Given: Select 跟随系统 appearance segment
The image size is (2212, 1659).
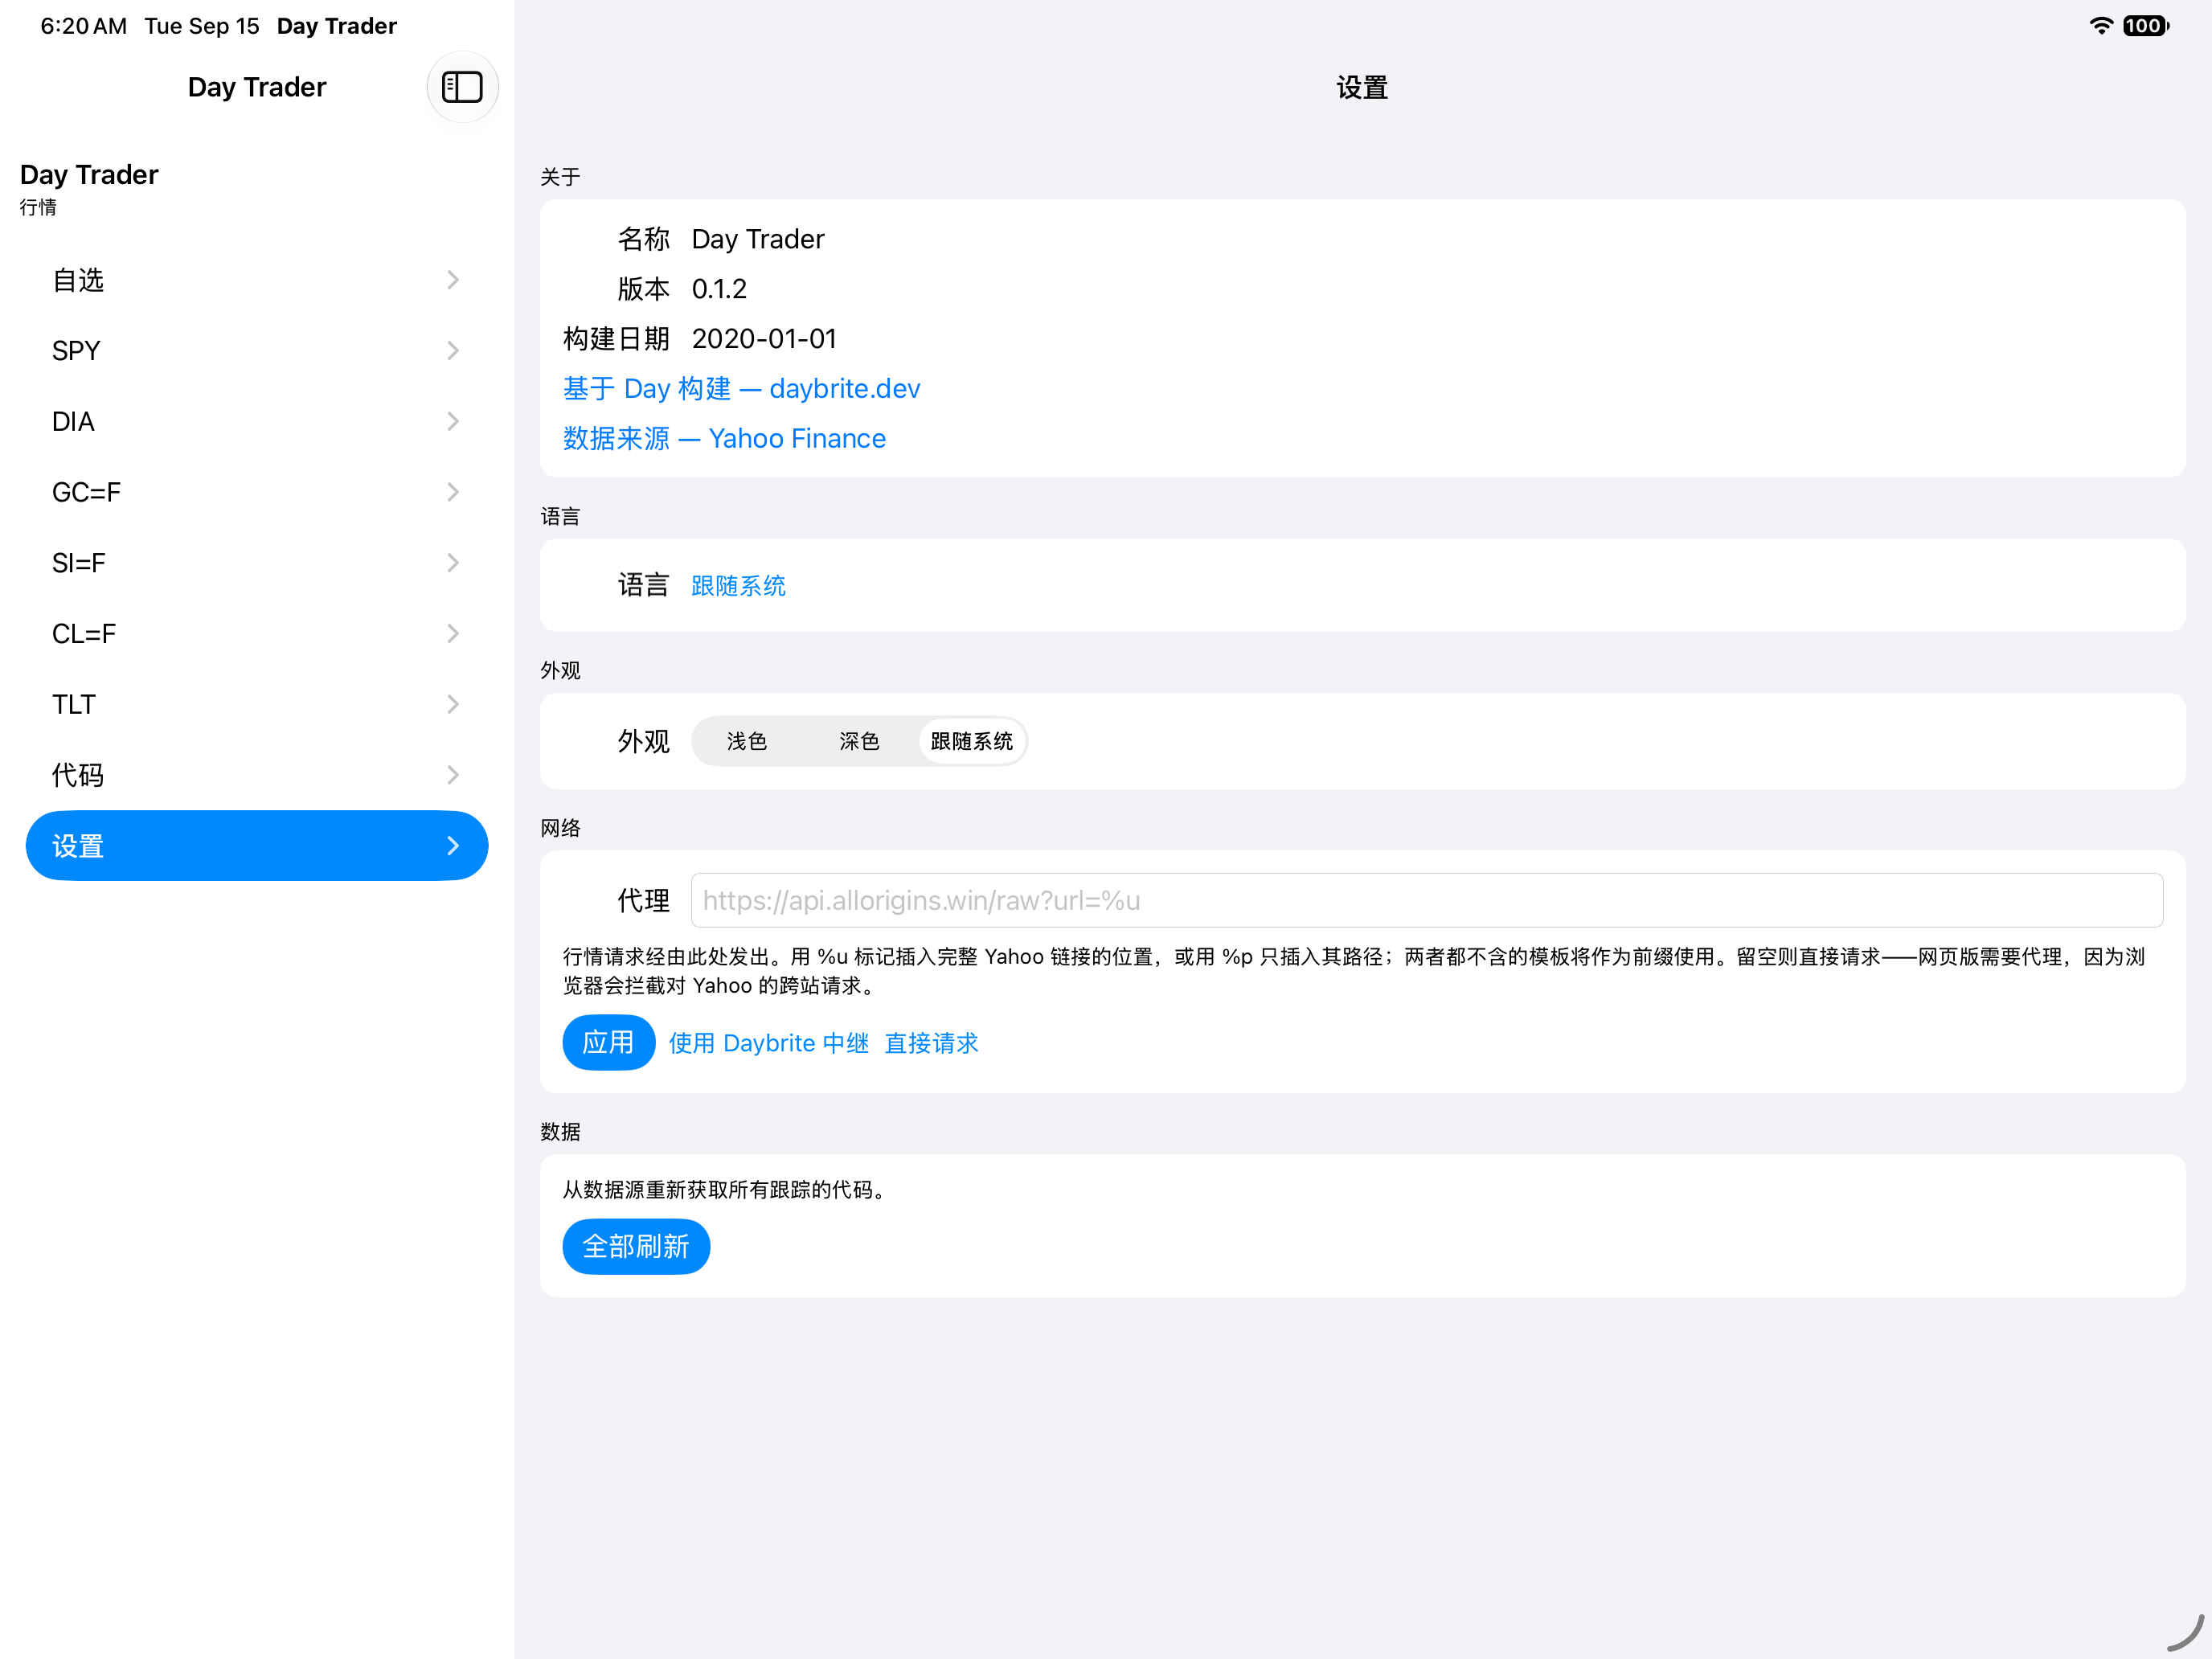Looking at the screenshot, I should (971, 741).
